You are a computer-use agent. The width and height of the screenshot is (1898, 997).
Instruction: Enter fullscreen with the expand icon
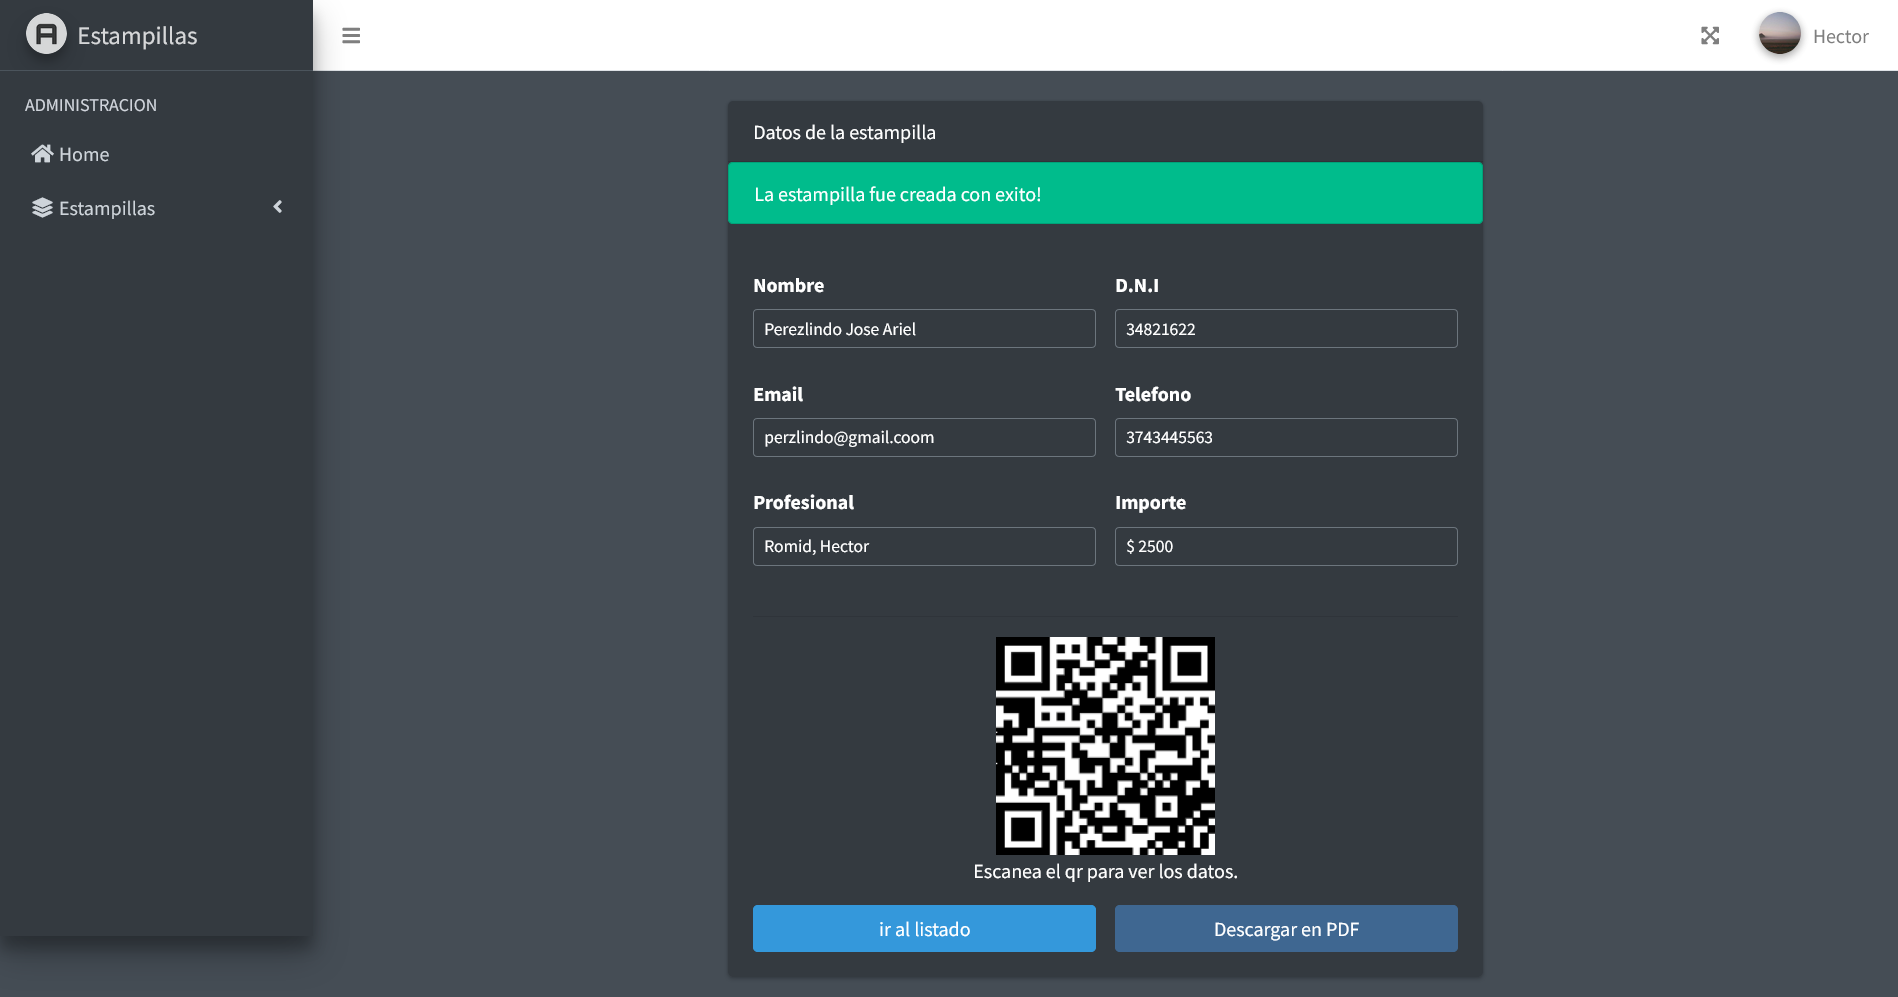(x=1710, y=36)
